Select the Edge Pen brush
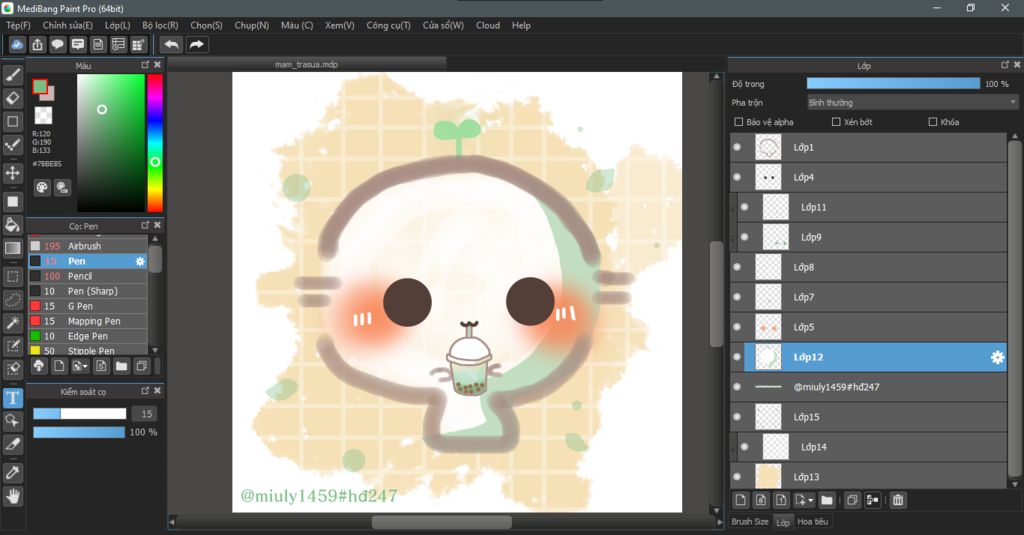Image resolution: width=1024 pixels, height=535 pixels. pyautogui.click(x=88, y=336)
